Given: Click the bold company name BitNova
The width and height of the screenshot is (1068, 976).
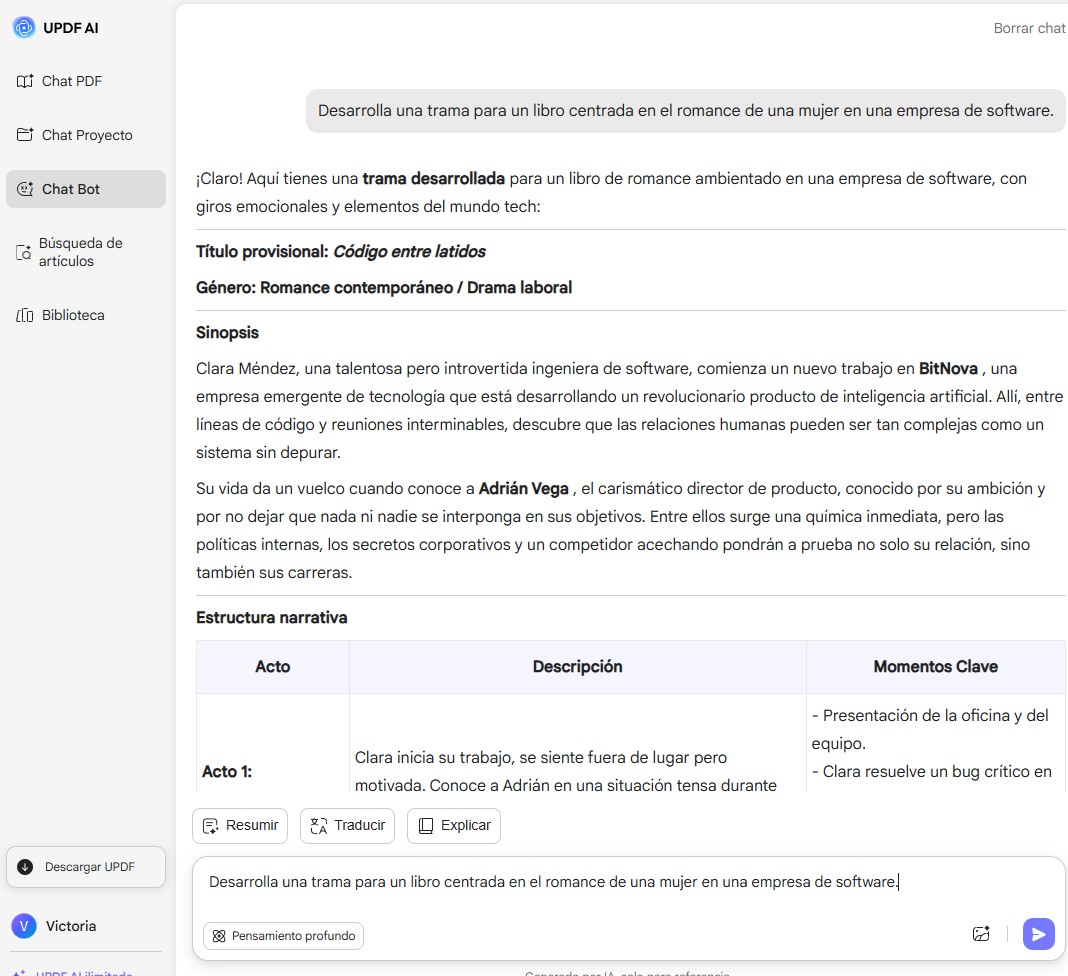Looking at the screenshot, I should 948,368.
